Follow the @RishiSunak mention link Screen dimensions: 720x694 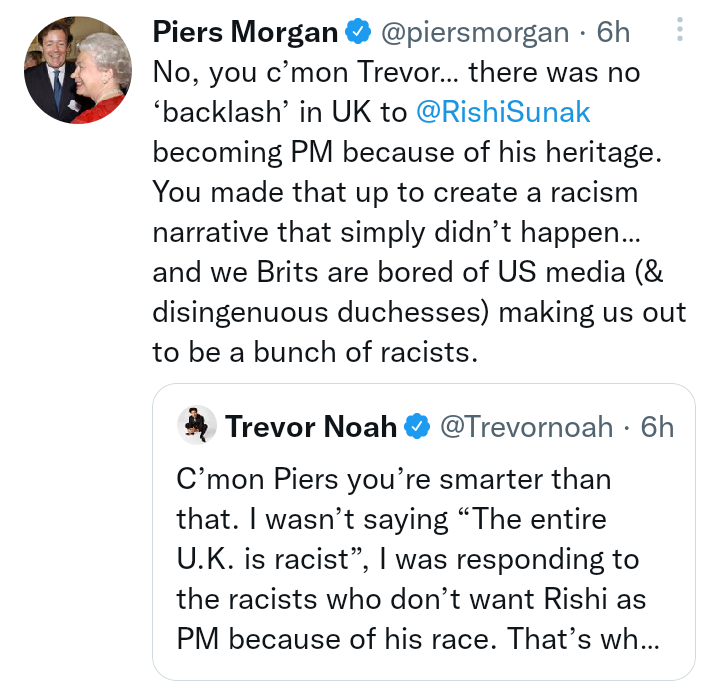pyautogui.click(x=492, y=112)
